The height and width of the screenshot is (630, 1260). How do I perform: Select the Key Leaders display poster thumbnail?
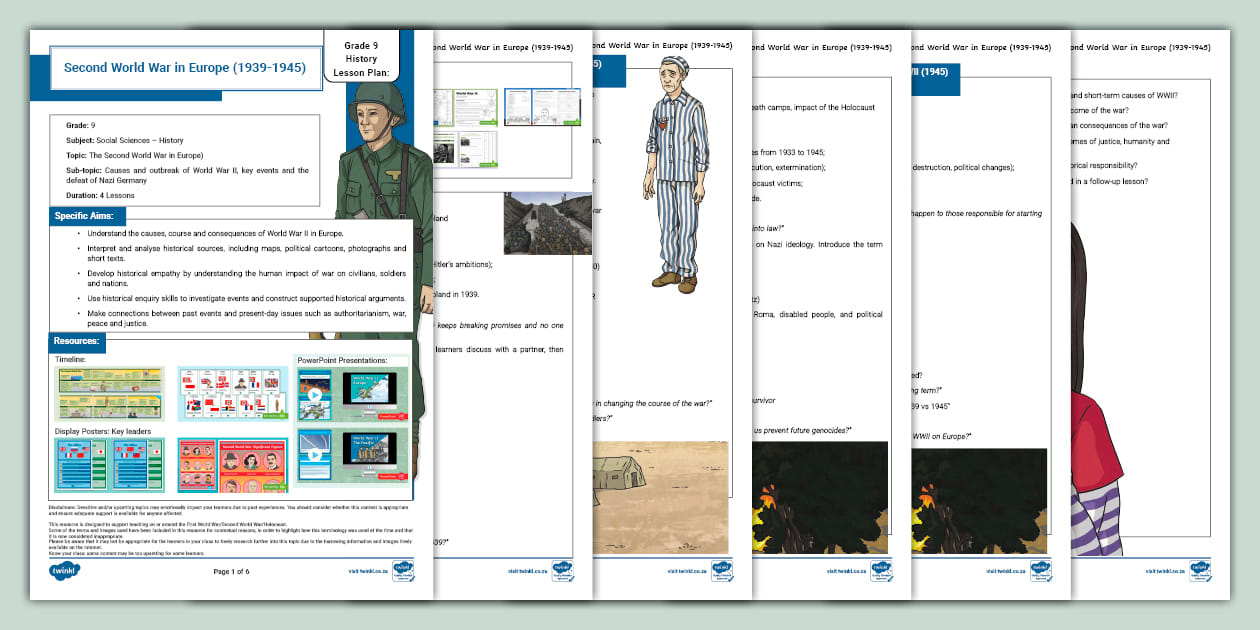click(x=109, y=464)
